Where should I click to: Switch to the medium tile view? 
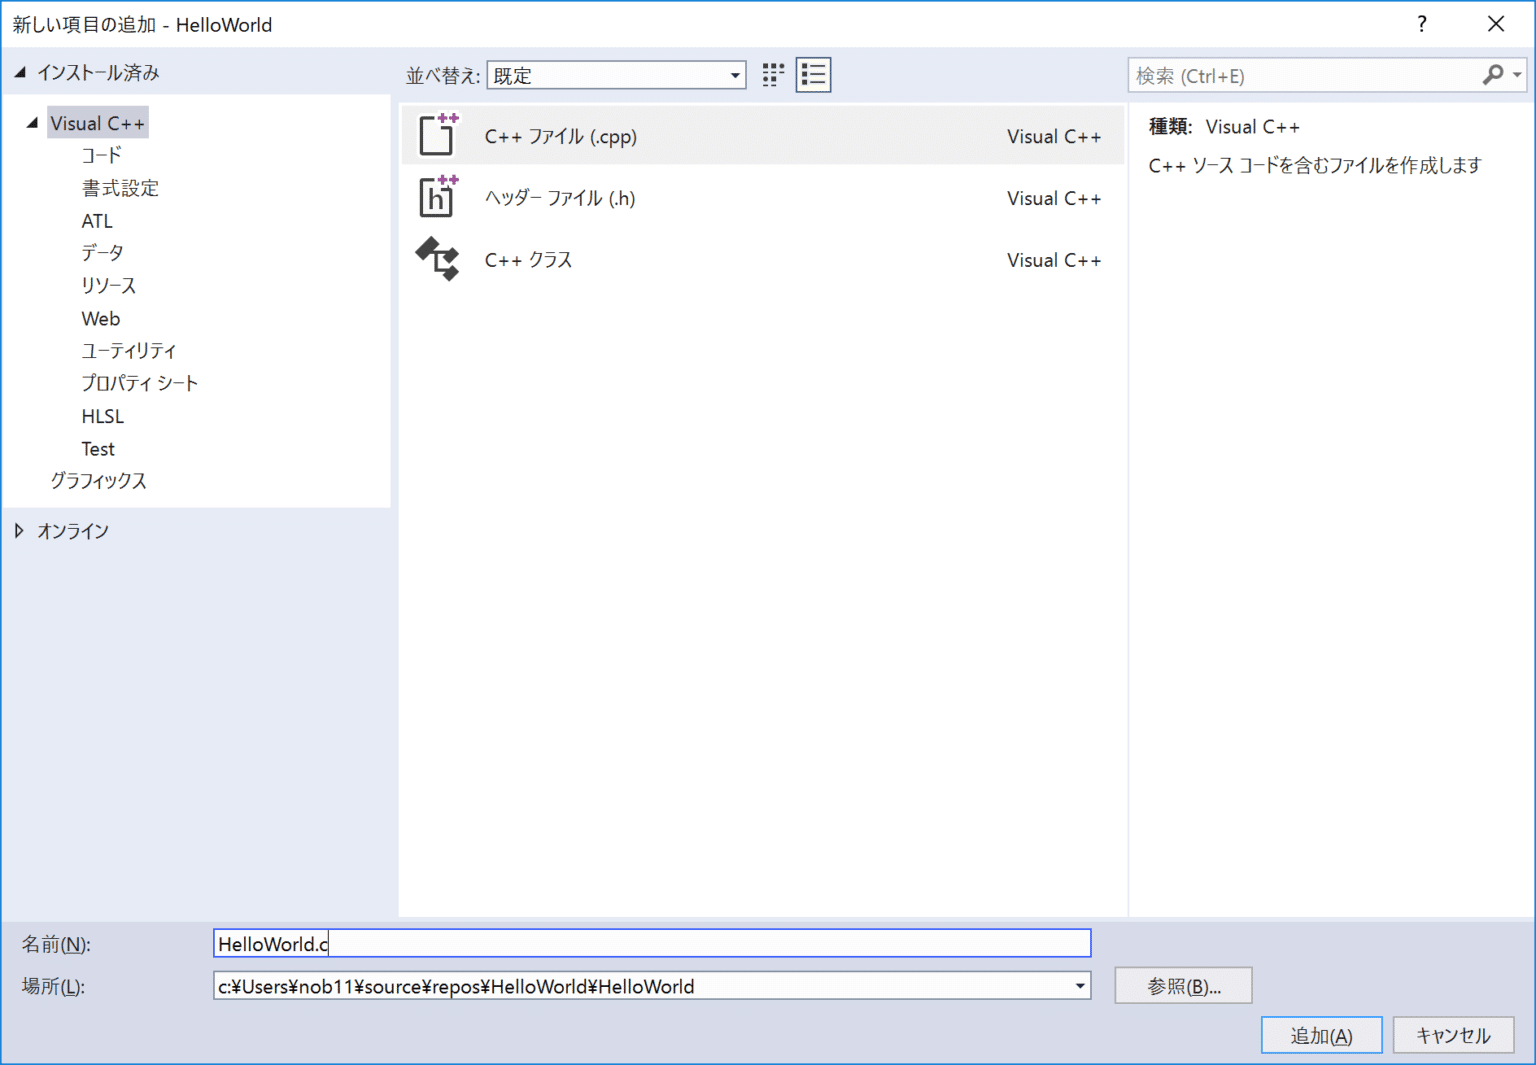coord(771,74)
